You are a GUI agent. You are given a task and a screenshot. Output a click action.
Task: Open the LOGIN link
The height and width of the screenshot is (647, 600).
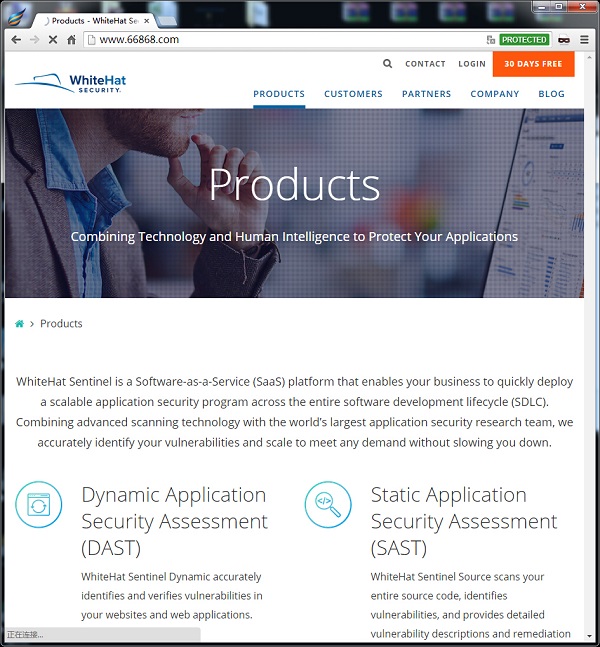472,64
